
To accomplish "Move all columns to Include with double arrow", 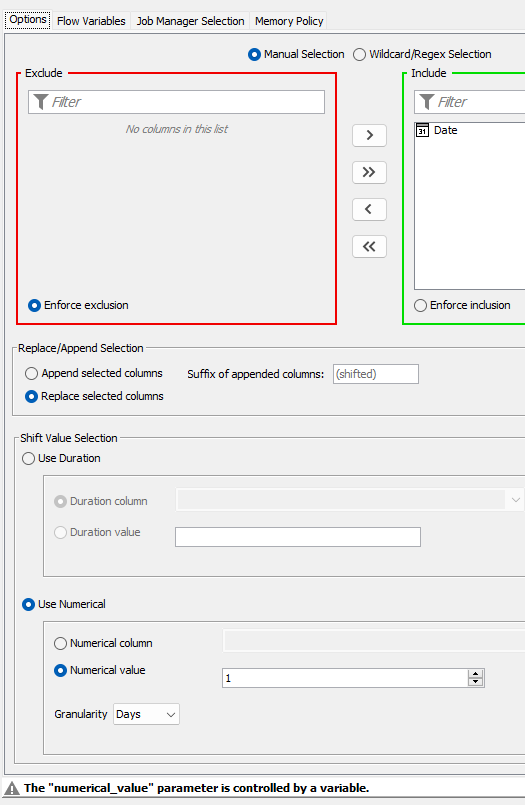I will pyautogui.click(x=369, y=172).
